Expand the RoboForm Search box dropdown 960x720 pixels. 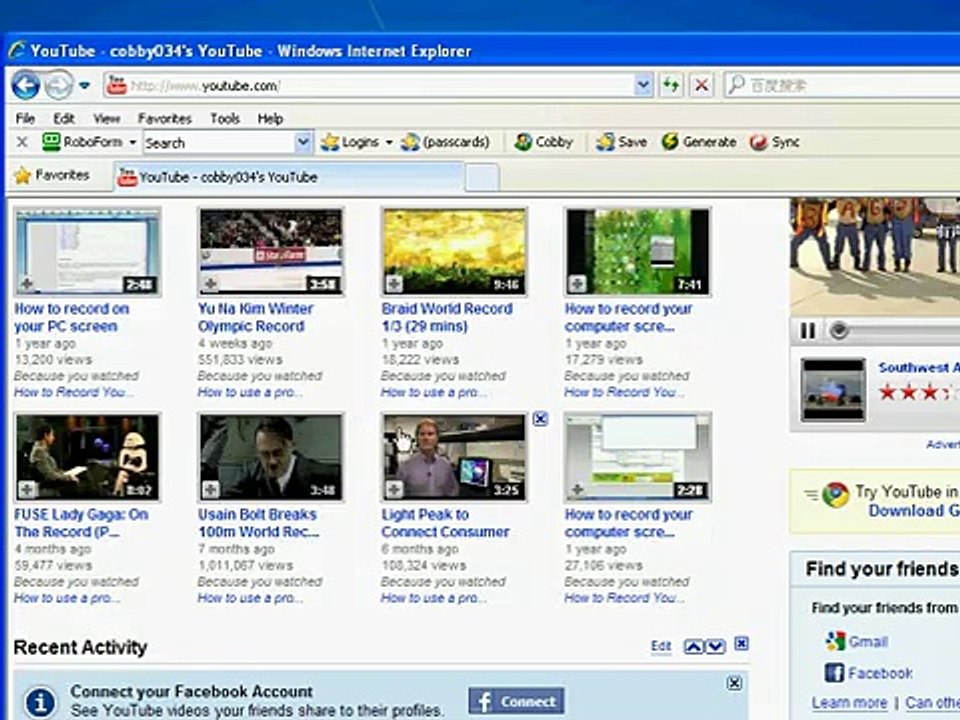(x=303, y=143)
